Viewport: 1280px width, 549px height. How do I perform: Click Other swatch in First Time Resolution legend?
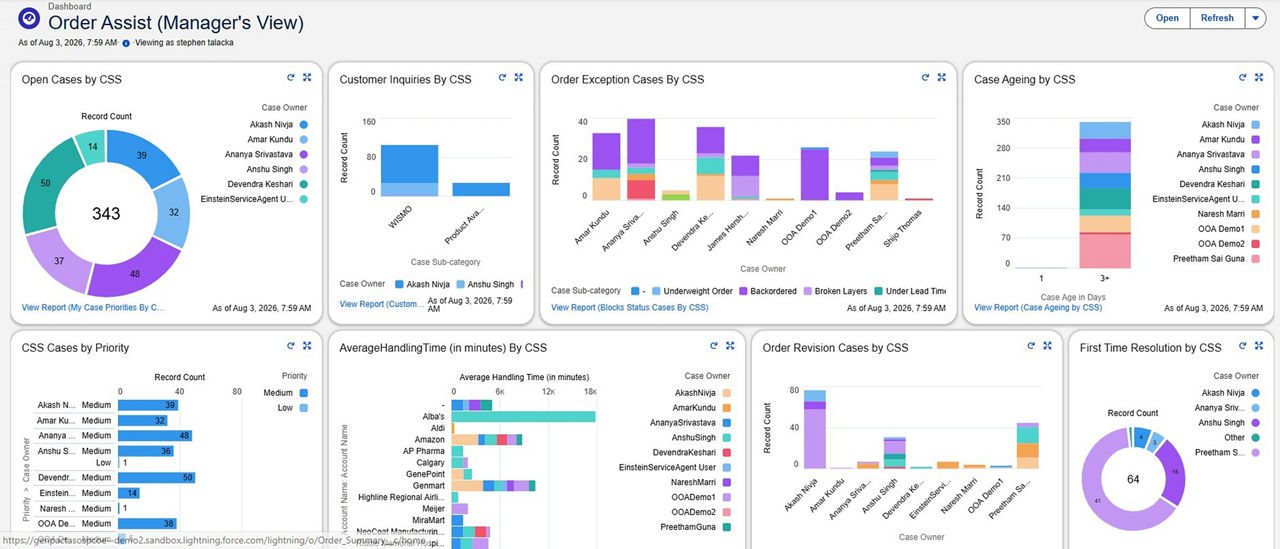(1254, 437)
